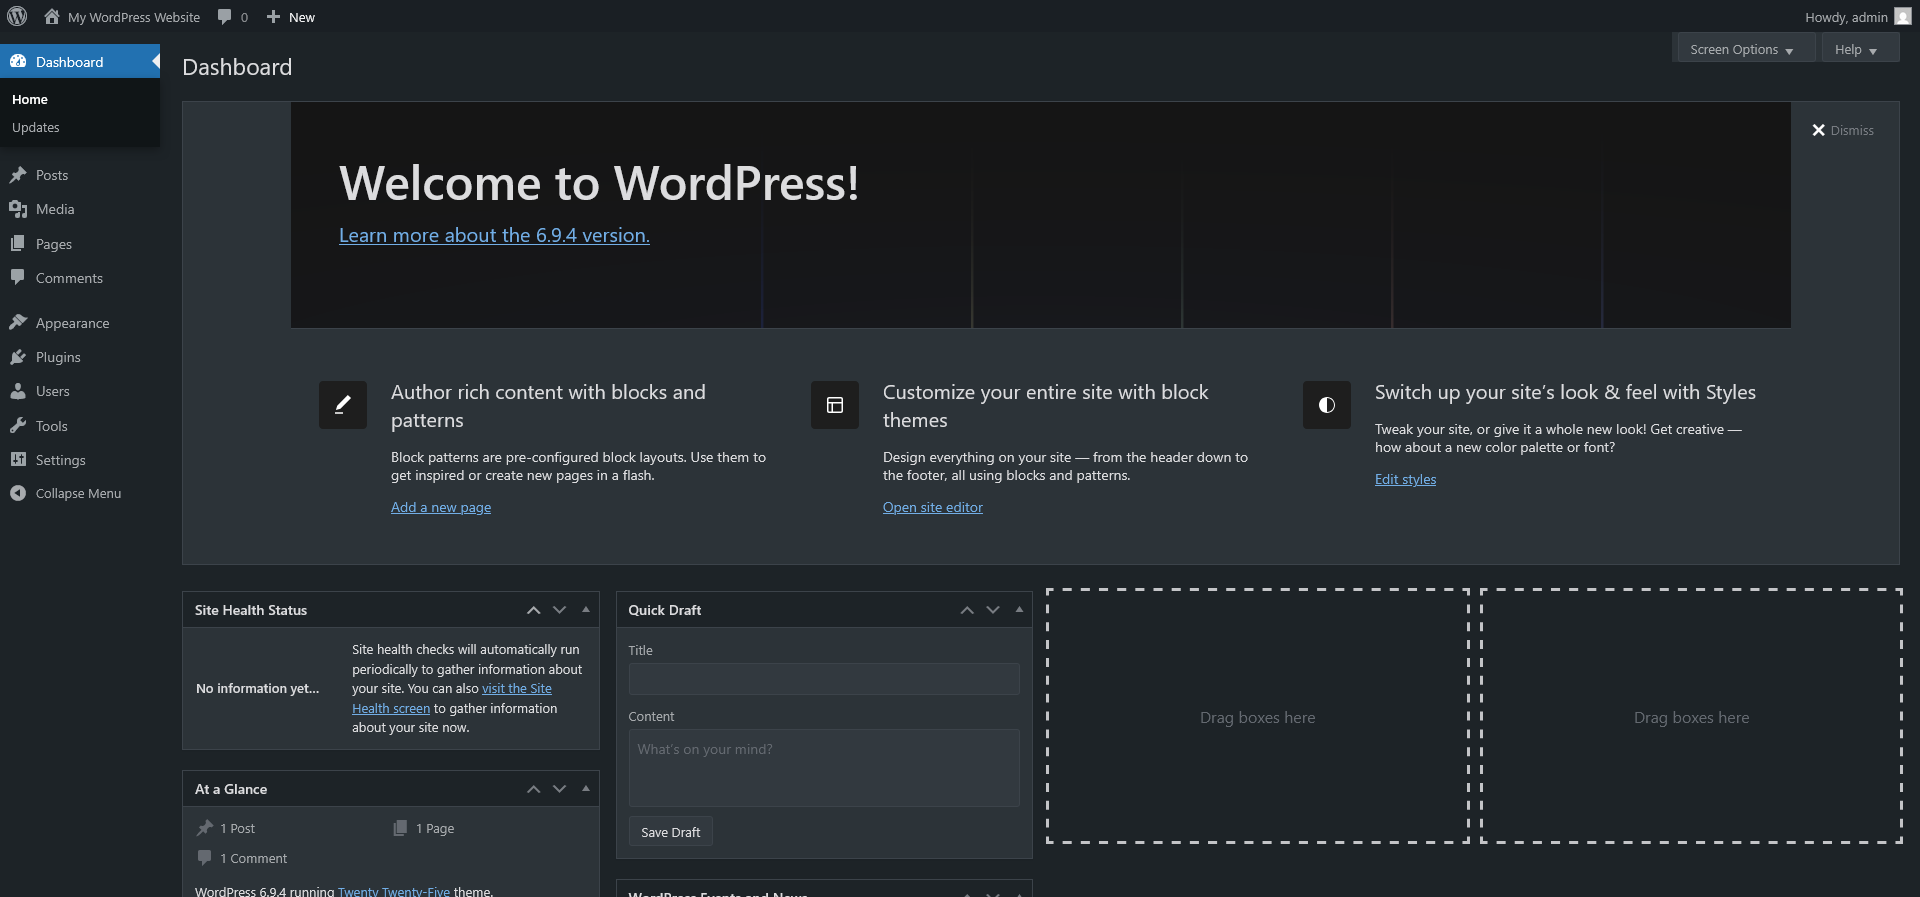Click the Media icon in sidebar
Screen dimensions: 1920x897
pos(18,209)
